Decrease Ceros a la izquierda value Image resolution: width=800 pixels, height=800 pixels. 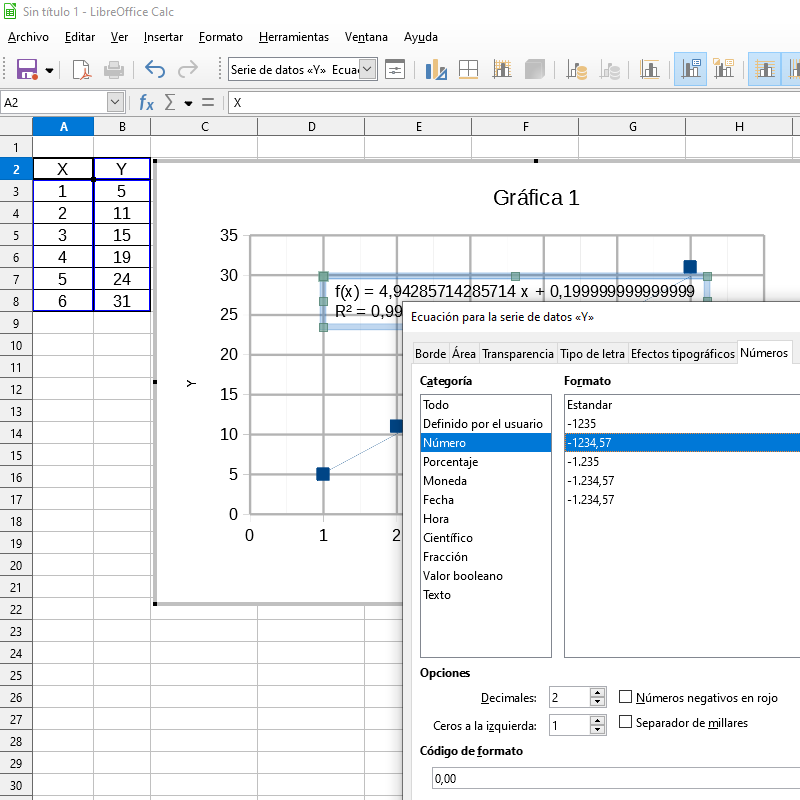point(597,730)
